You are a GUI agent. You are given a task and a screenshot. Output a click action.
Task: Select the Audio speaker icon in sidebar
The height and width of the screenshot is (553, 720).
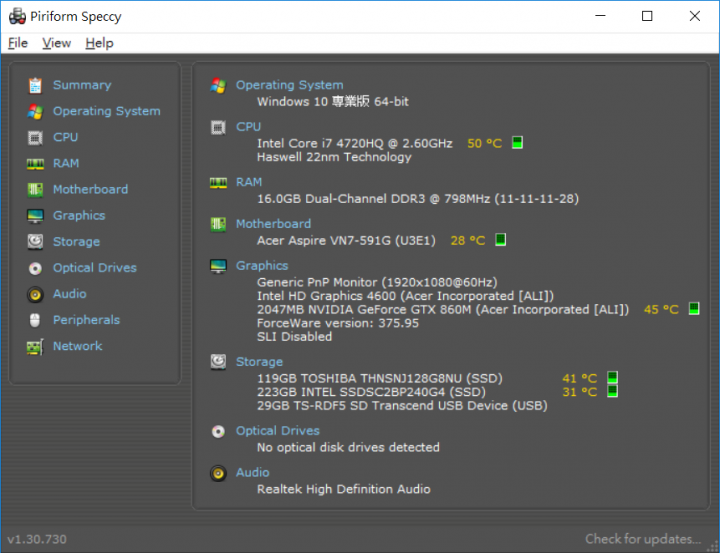click(x=35, y=294)
